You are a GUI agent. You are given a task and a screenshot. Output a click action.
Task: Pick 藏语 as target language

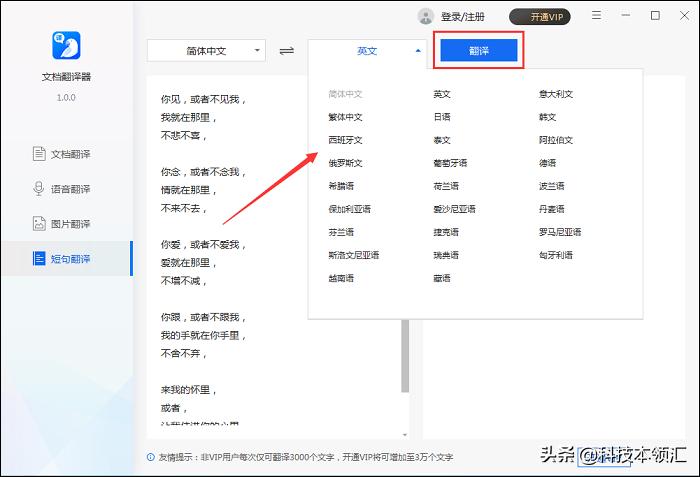click(442, 278)
